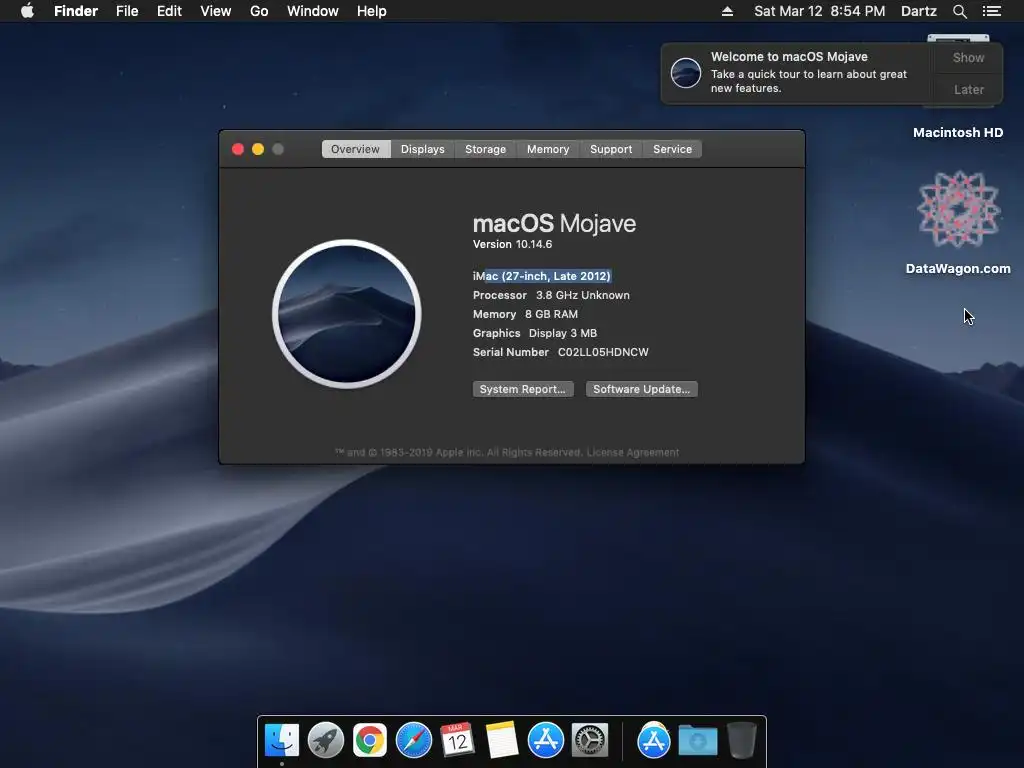Viewport: 1024px width, 768px height.
Task: Open Finder from the Dock
Action: 282,740
